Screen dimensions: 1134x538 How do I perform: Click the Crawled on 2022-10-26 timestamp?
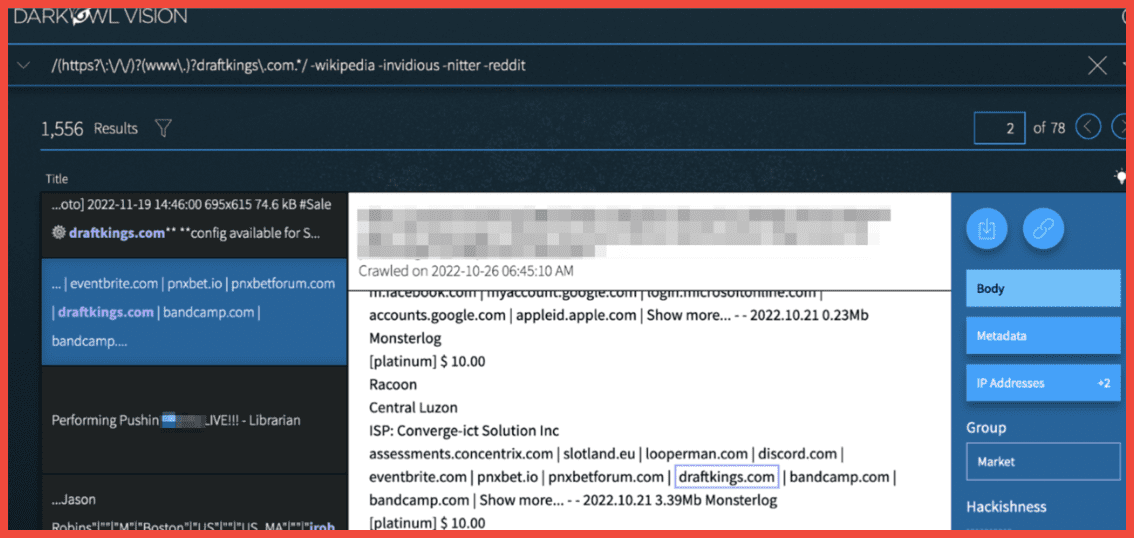[x=467, y=270]
